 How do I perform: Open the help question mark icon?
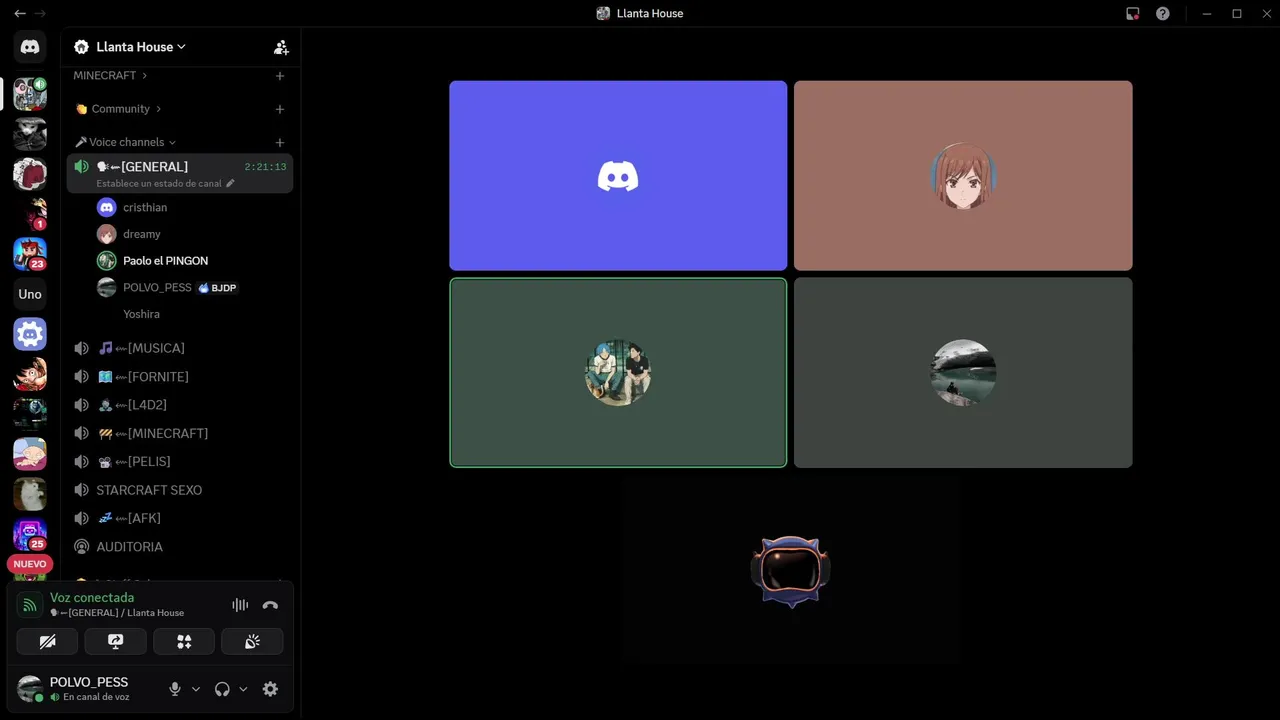click(1162, 13)
